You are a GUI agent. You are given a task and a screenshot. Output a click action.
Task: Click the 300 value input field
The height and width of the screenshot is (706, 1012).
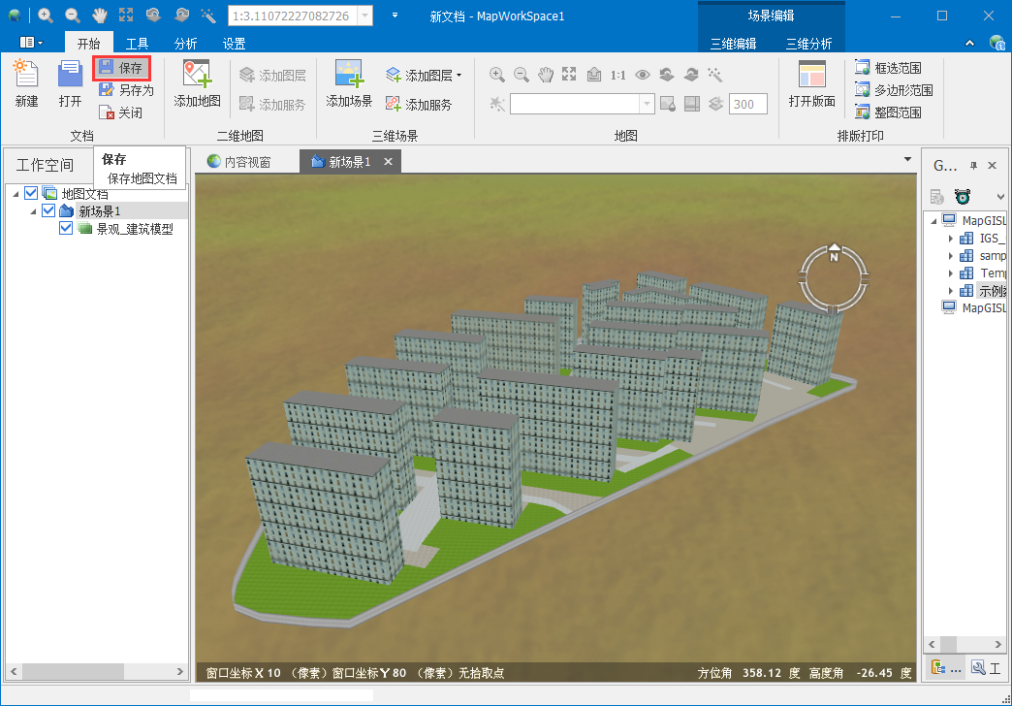pos(748,104)
